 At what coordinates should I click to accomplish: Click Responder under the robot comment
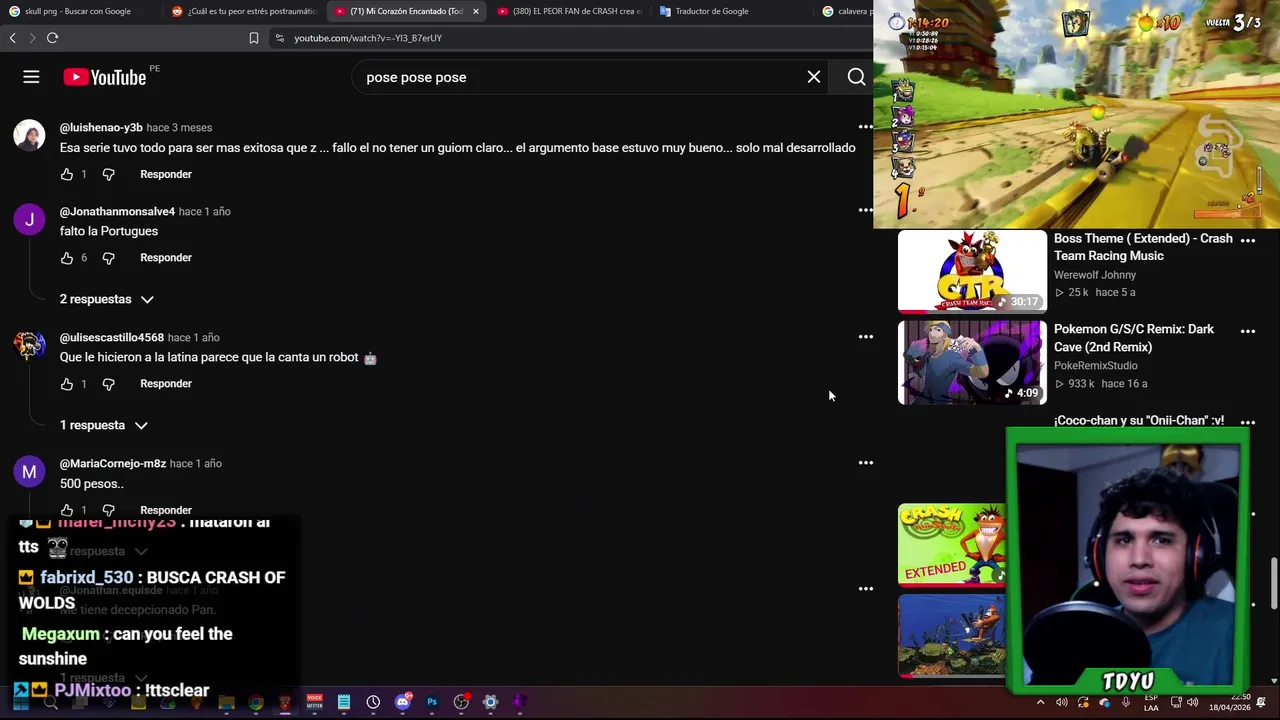coord(166,384)
